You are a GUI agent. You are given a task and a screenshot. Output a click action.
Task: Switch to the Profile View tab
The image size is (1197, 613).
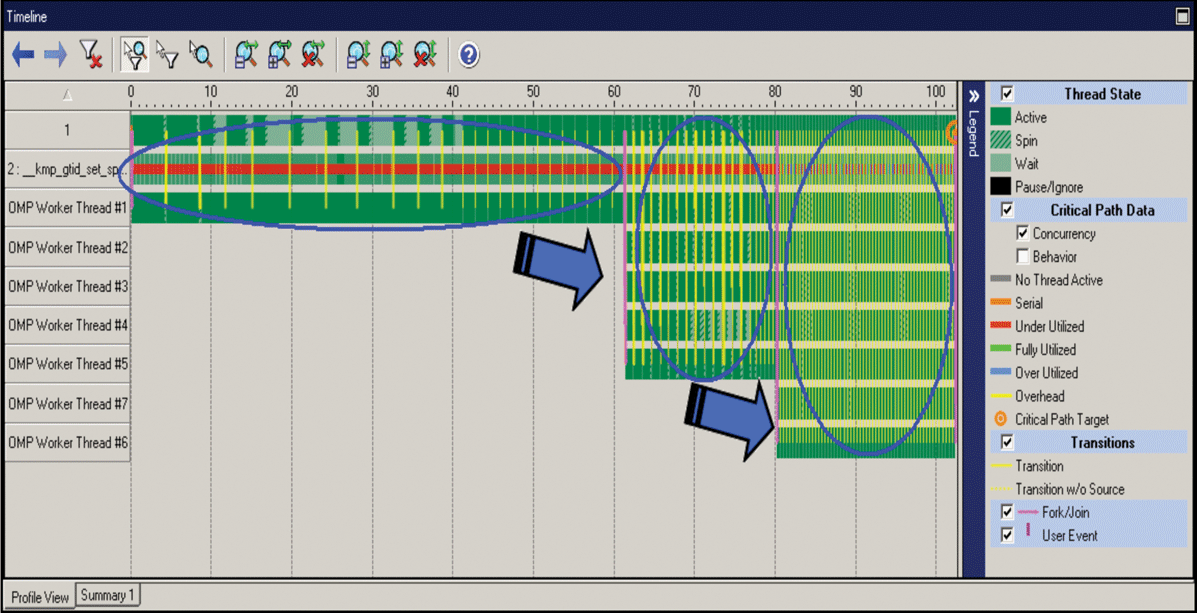tap(40, 597)
